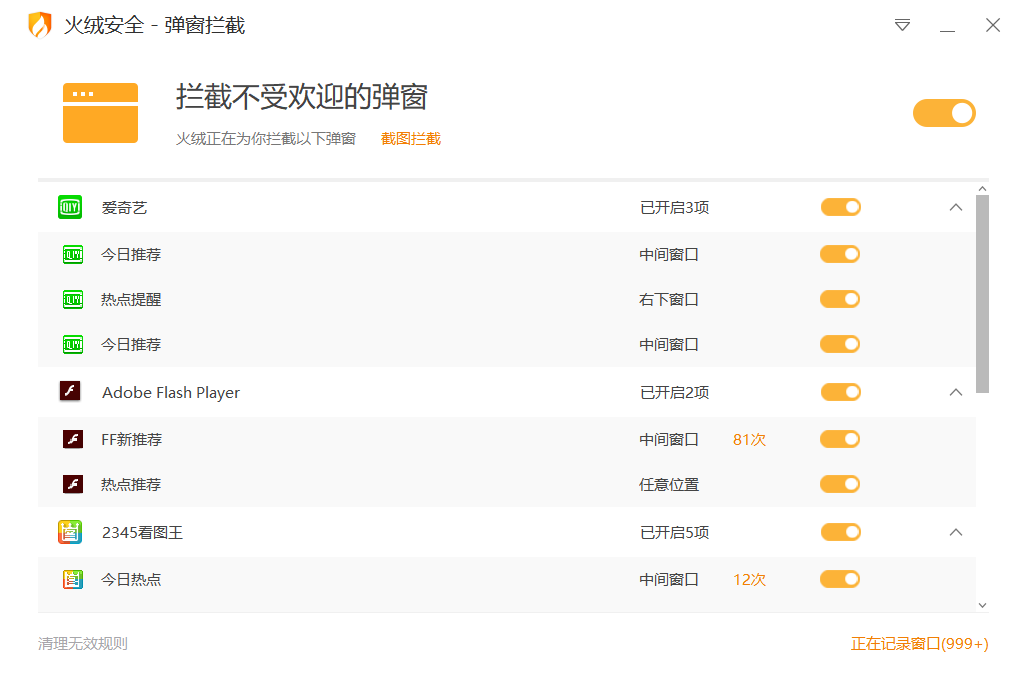
Task: Click the 热点推荐 Flash icon
Action: click(73, 484)
